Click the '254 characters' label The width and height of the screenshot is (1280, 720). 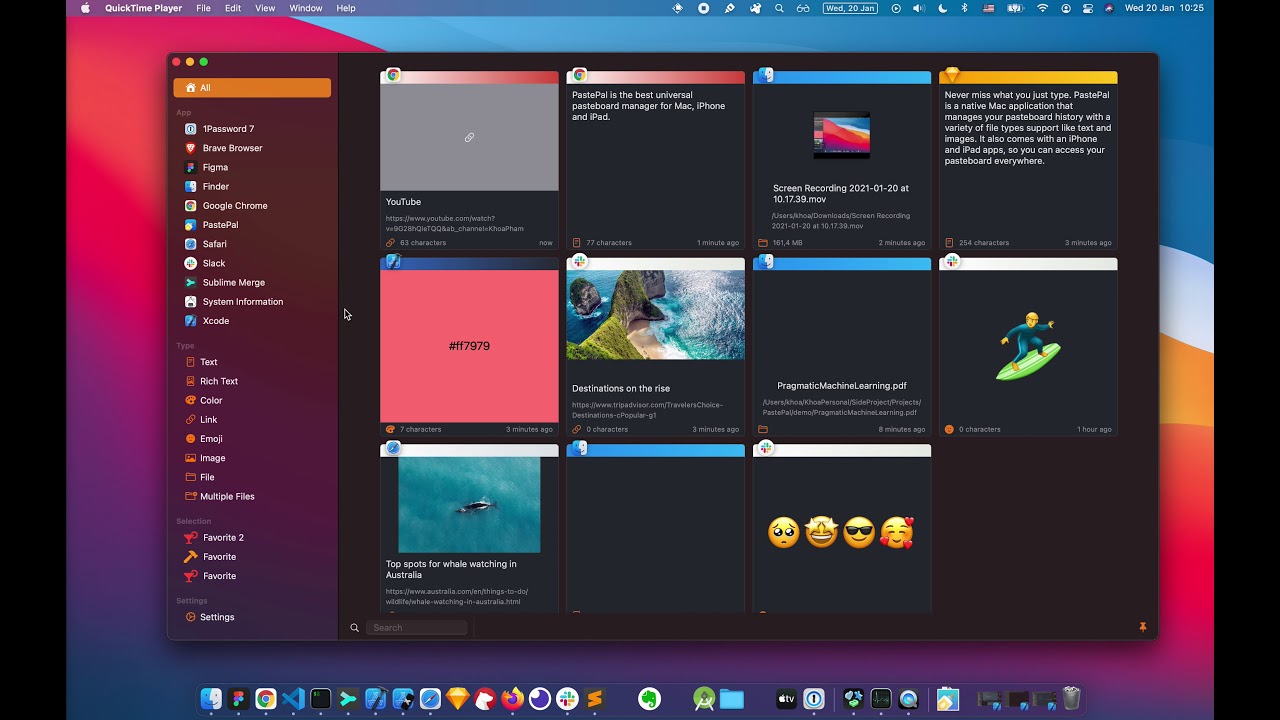pos(984,243)
